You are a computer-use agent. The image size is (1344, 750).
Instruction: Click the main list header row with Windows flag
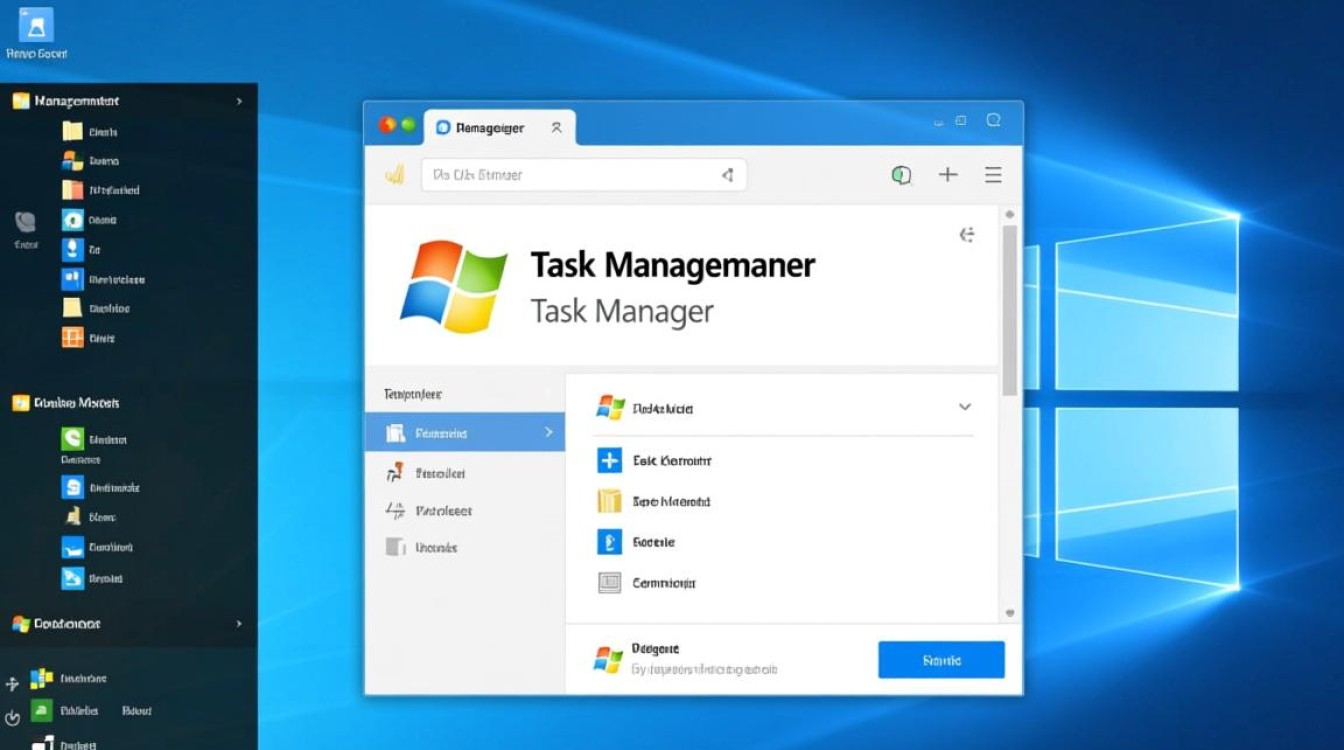(x=784, y=408)
